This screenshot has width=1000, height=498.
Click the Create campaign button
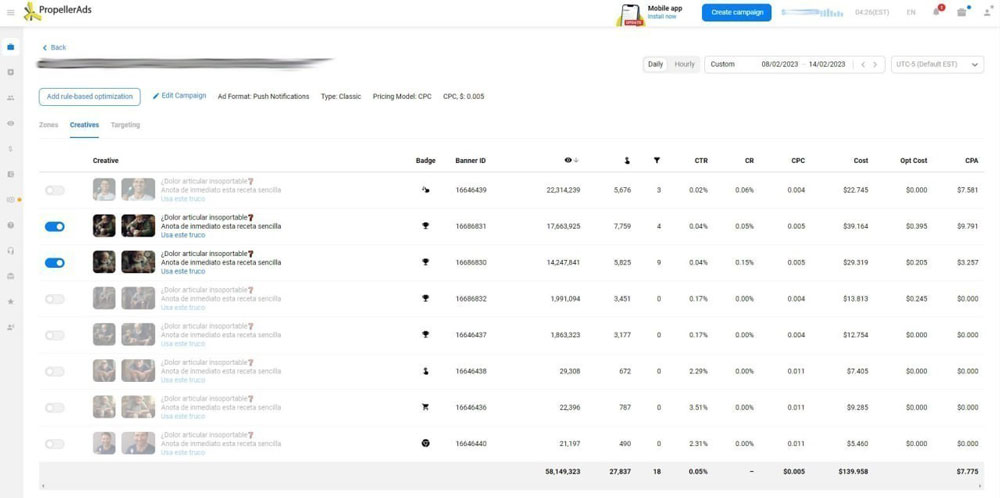point(736,12)
